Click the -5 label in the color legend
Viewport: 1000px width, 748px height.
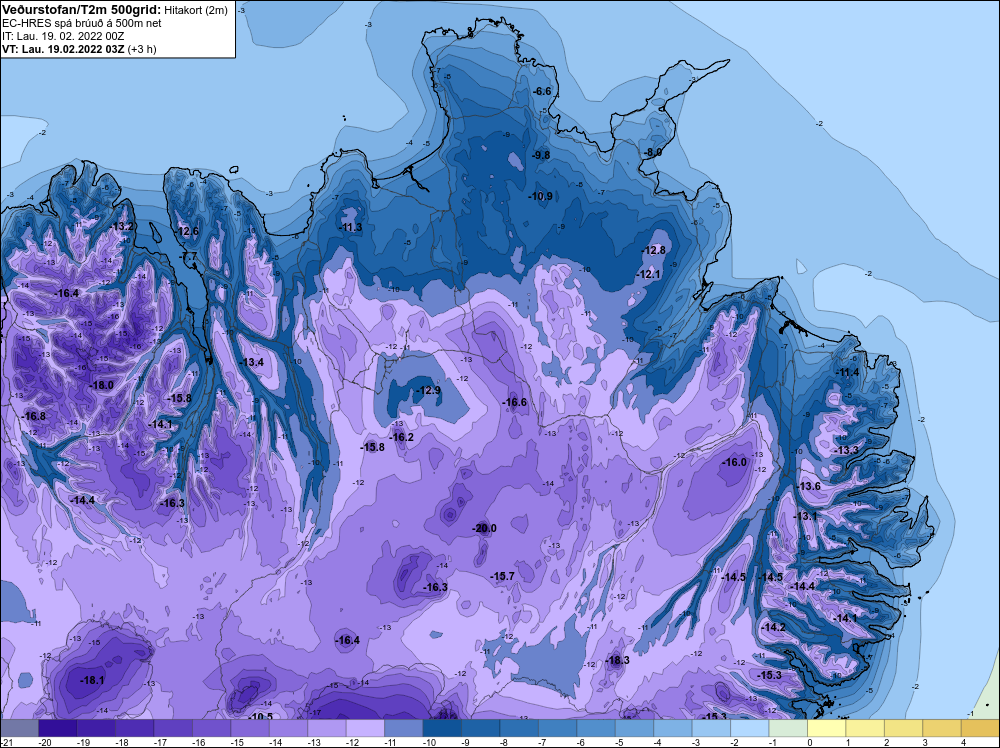tap(618, 742)
